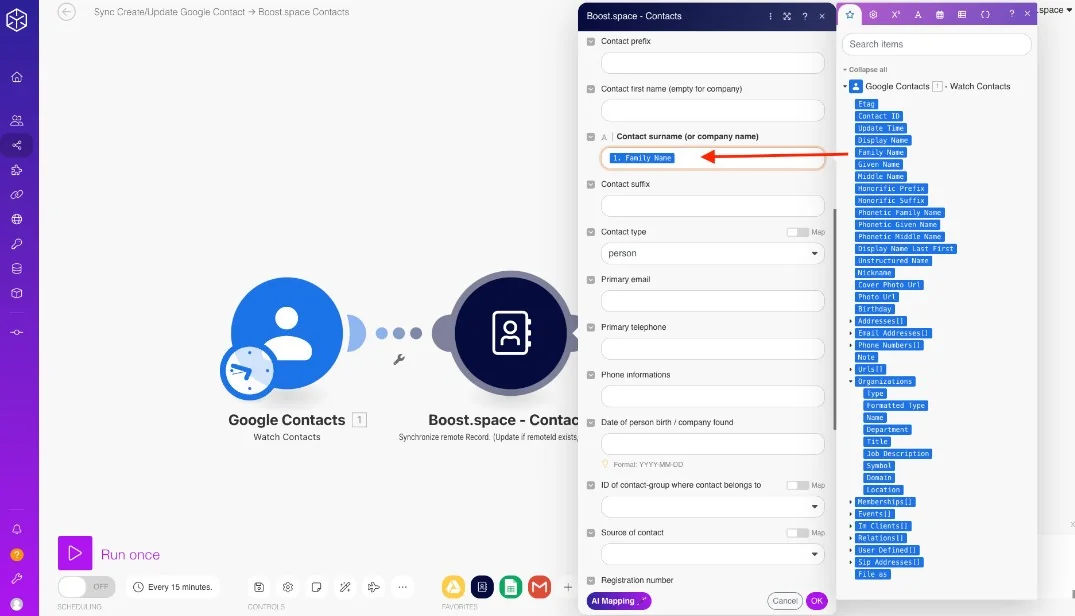
Task: Switch on the Map toggle for Source of contact
Action: pyautogui.click(x=797, y=533)
